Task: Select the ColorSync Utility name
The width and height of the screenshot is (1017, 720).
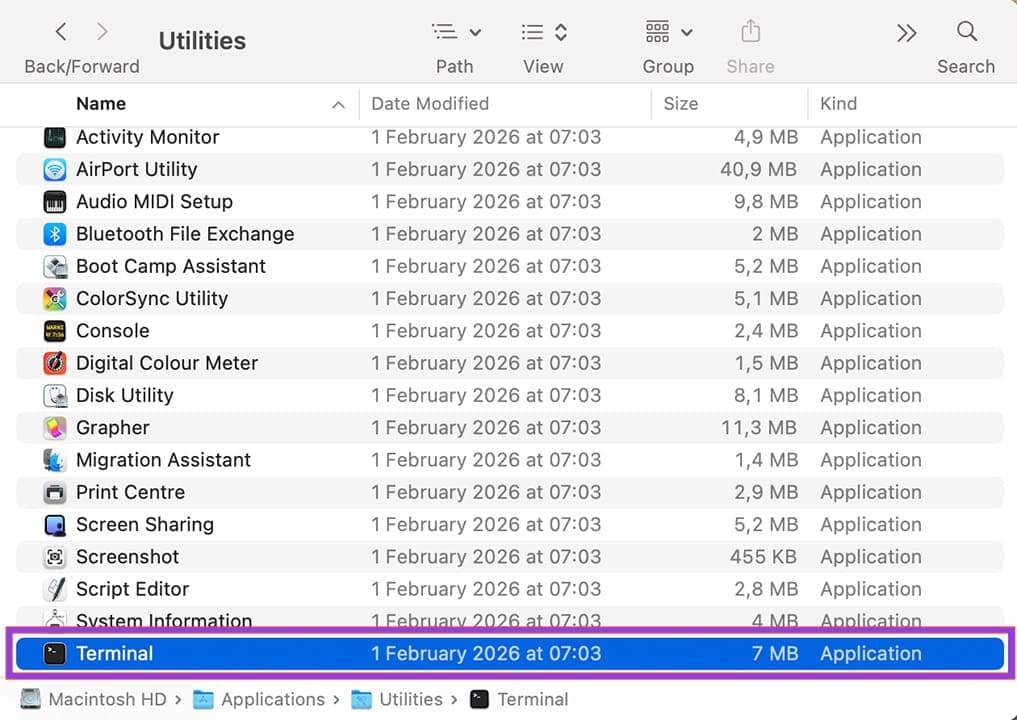Action: click(152, 299)
